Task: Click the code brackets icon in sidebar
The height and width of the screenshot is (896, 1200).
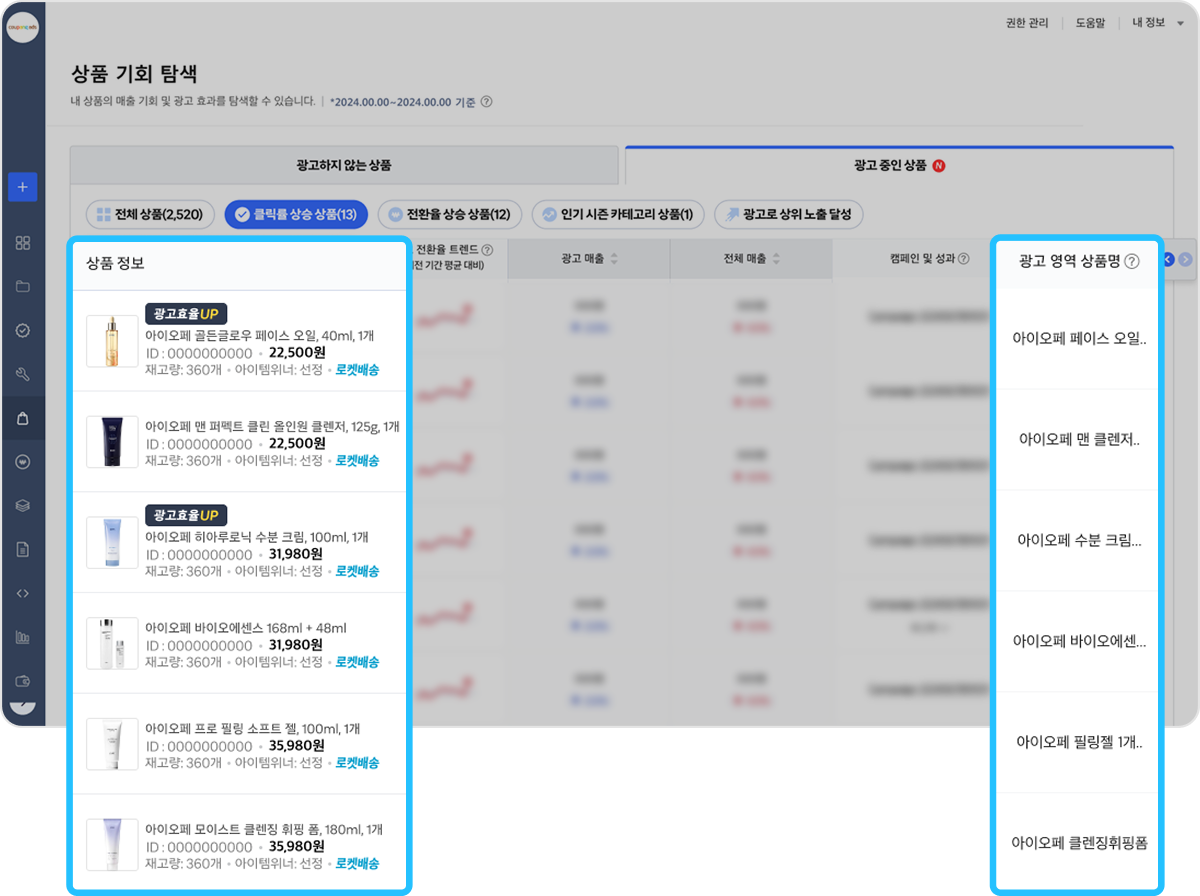Action: coord(23,593)
